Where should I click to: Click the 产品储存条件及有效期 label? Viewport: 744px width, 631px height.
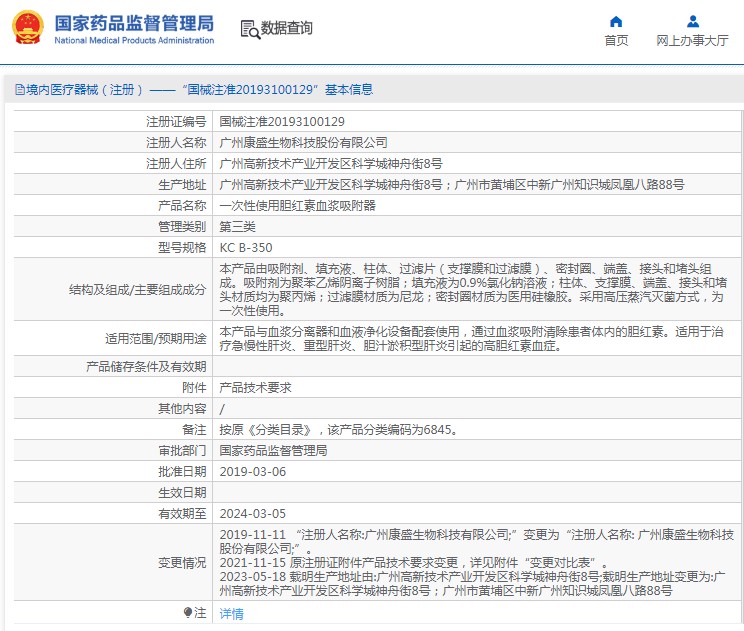click(146, 367)
